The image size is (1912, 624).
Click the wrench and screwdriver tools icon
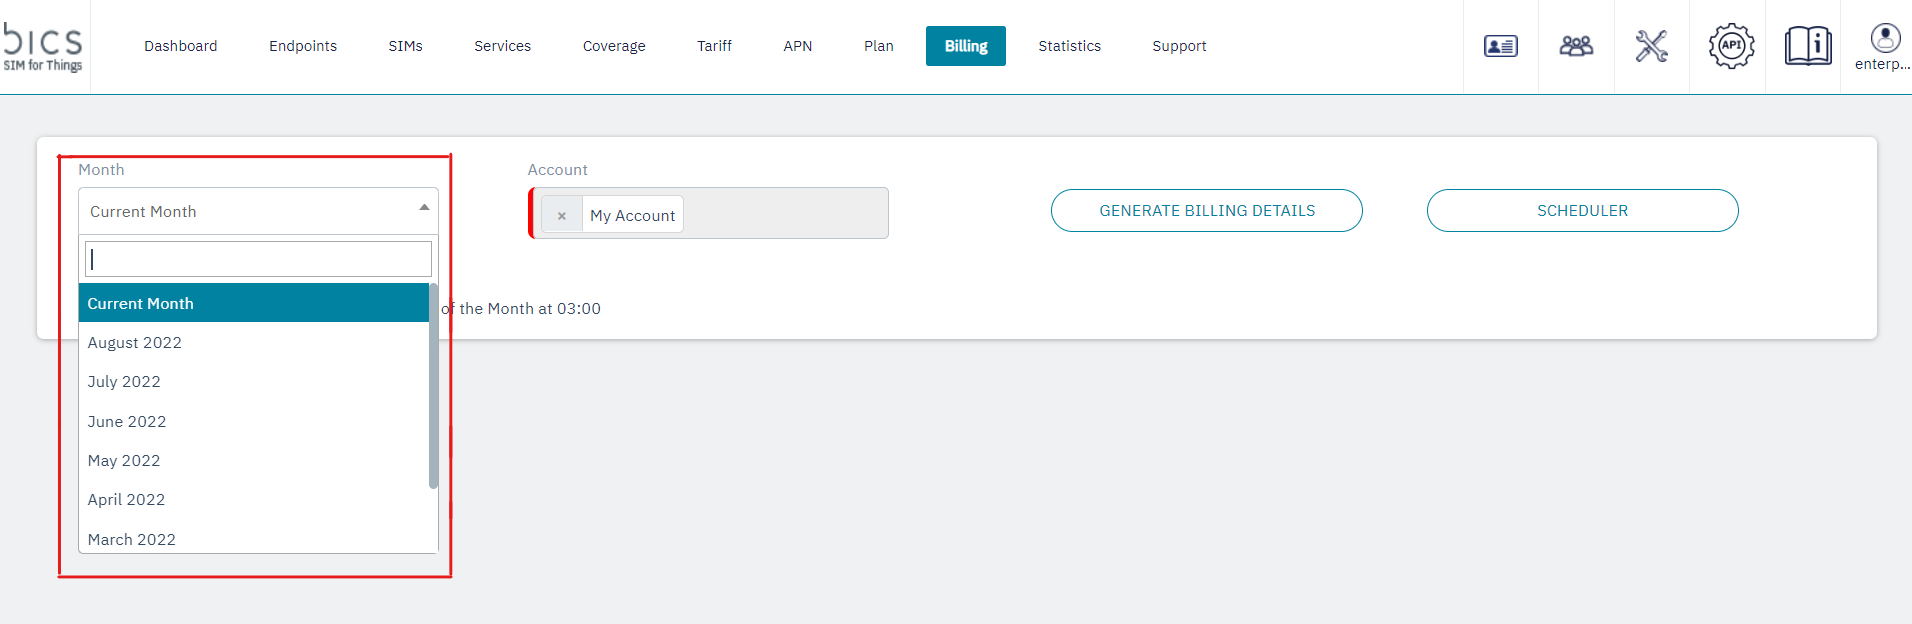tap(1651, 46)
